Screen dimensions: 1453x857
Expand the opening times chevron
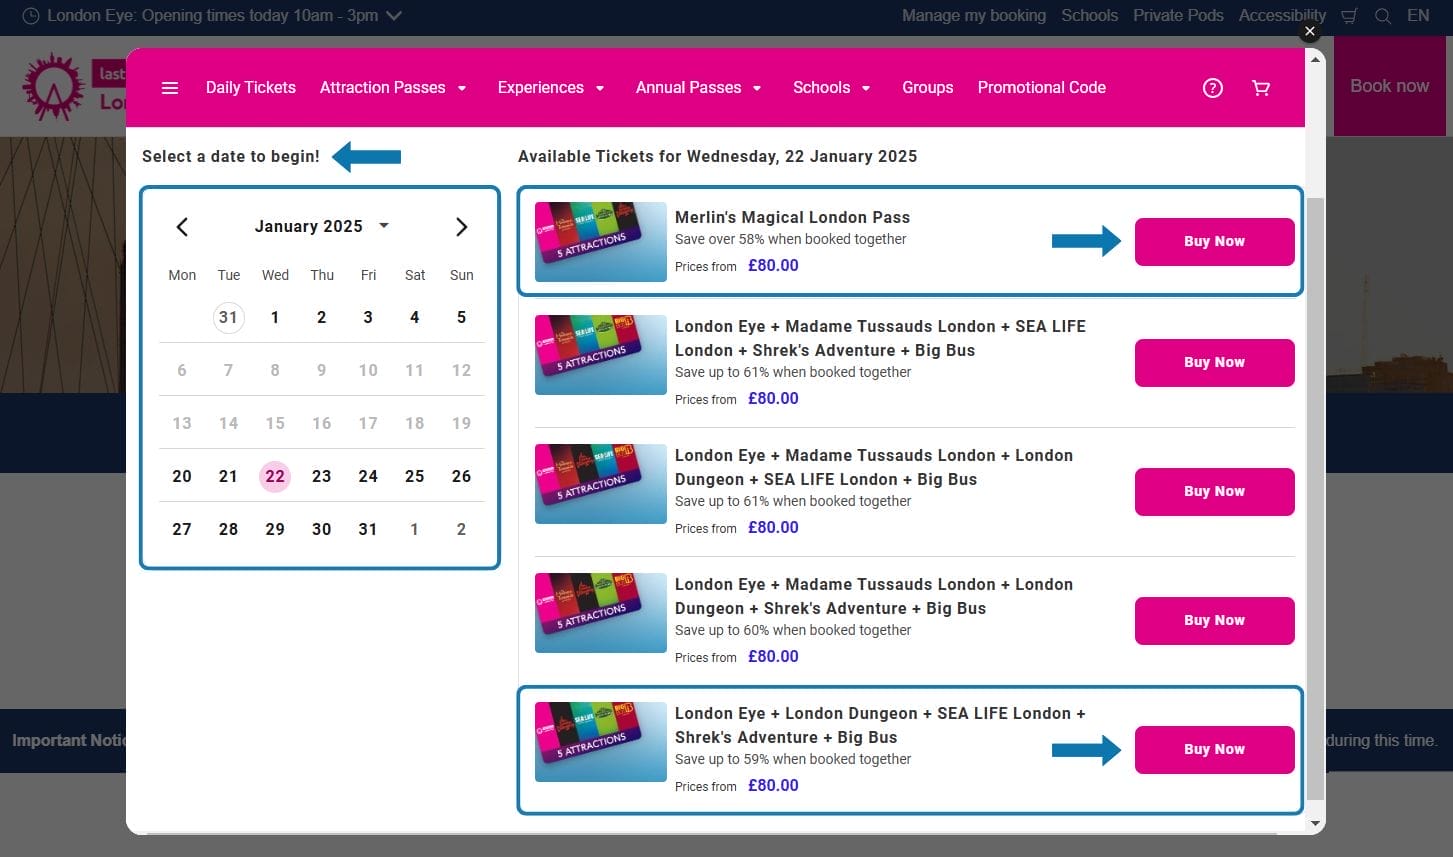(394, 16)
